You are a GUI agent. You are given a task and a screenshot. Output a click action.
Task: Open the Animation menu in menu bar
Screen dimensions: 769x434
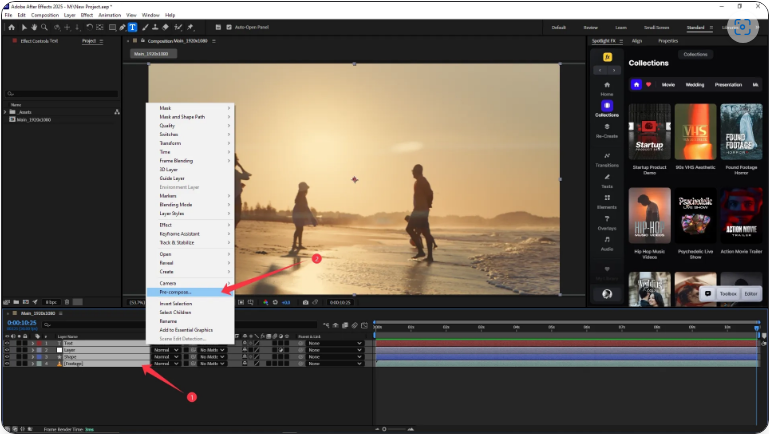109,15
